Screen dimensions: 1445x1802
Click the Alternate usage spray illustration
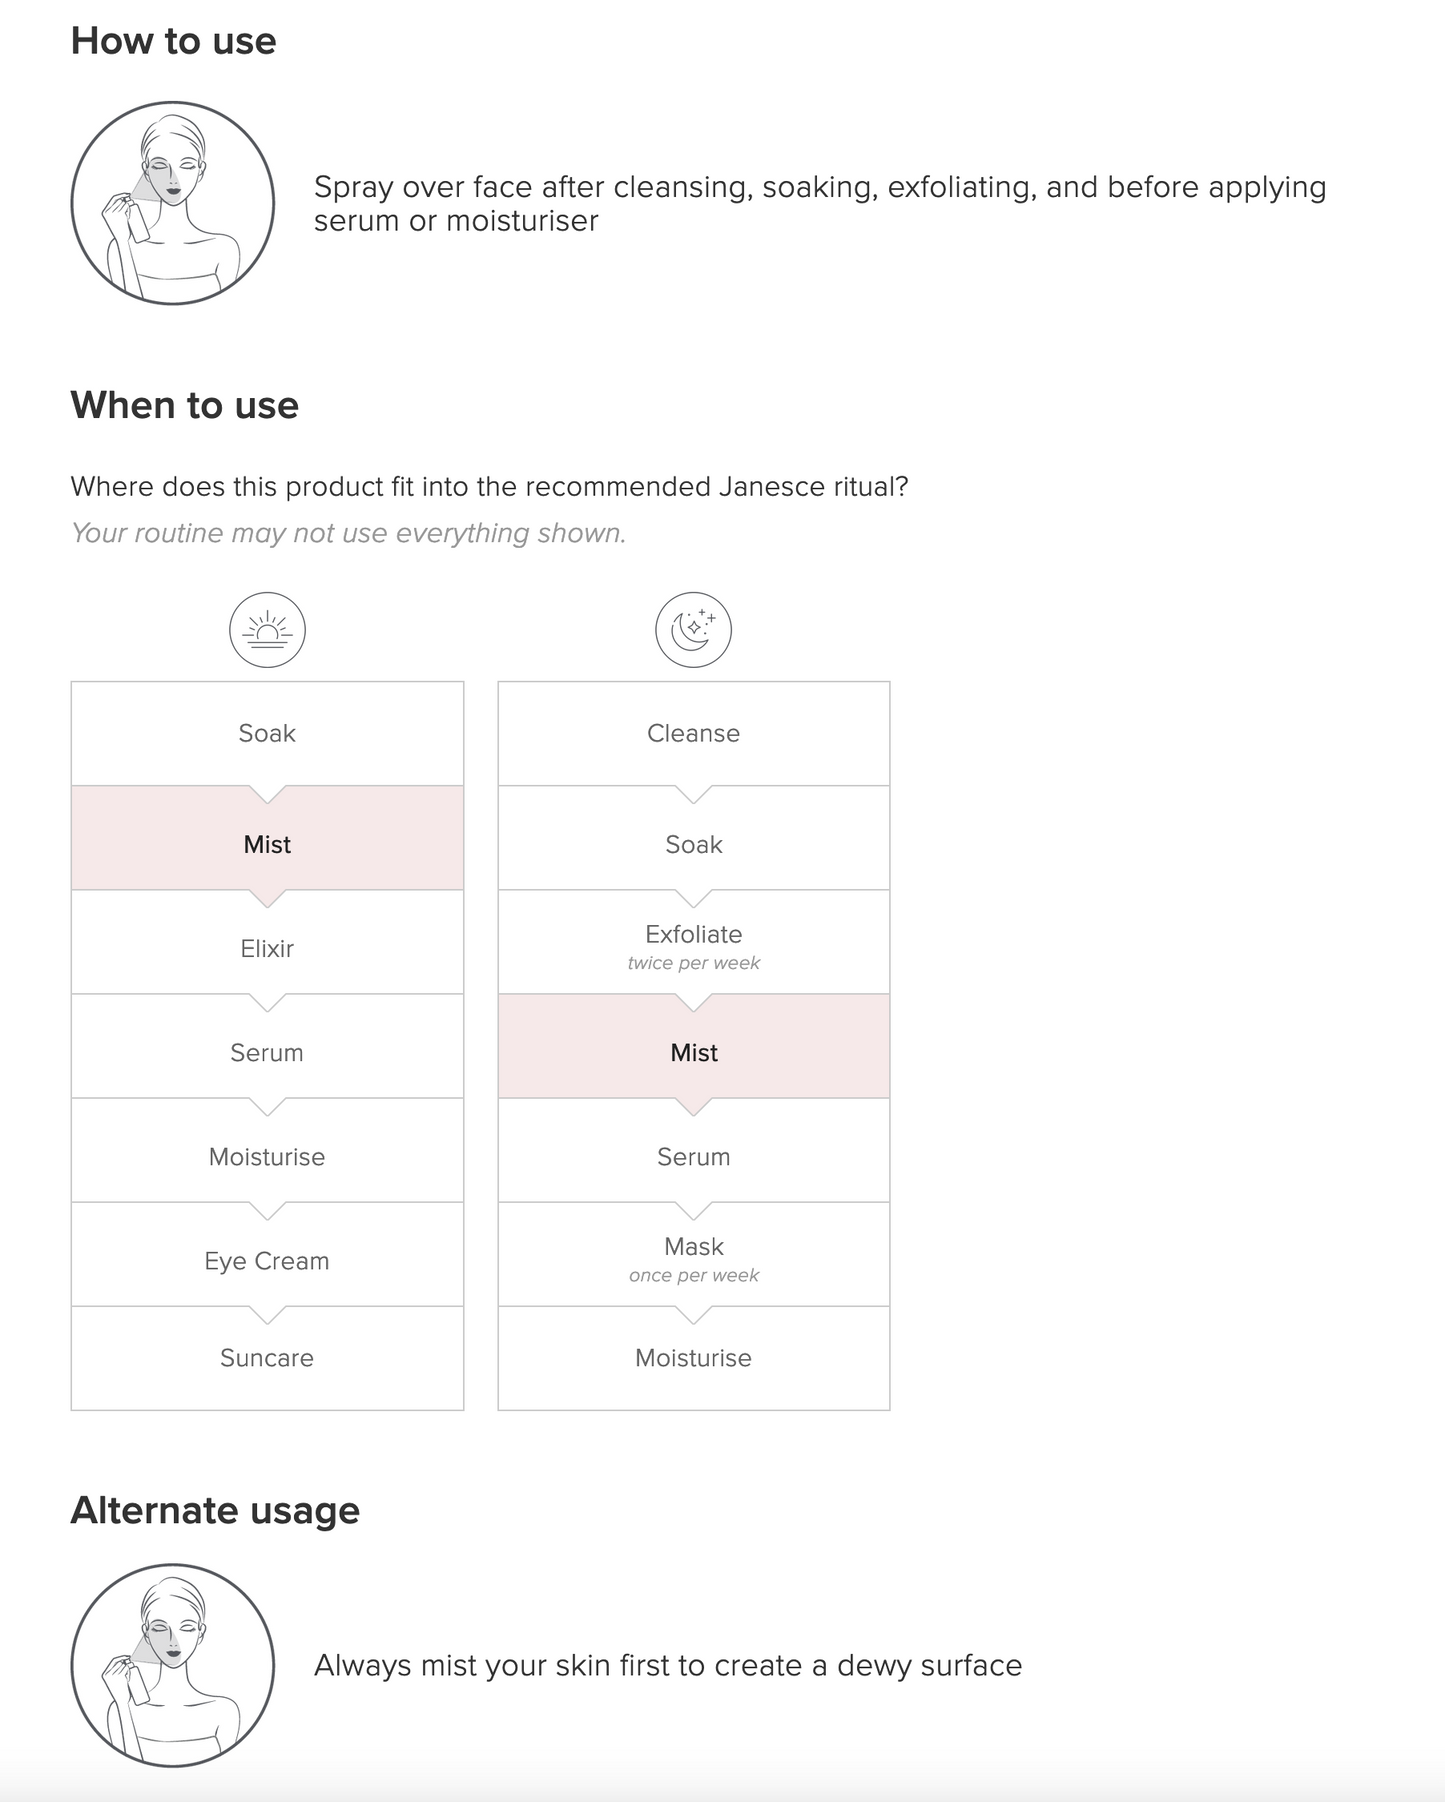[173, 1665]
